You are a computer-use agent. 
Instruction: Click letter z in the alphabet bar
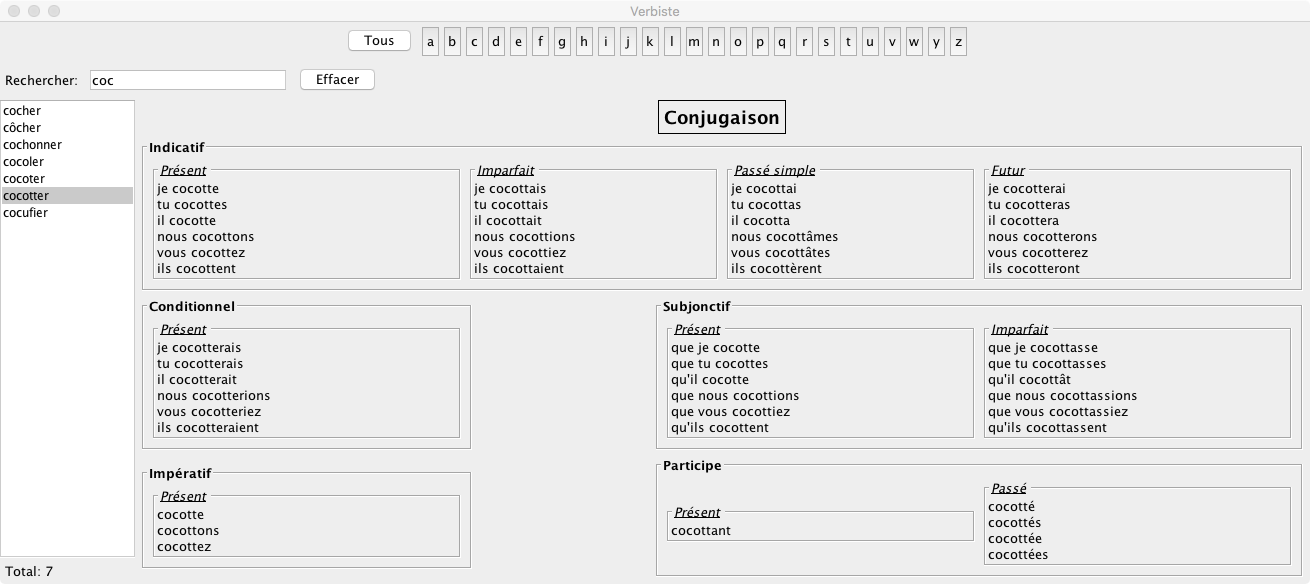[958, 42]
